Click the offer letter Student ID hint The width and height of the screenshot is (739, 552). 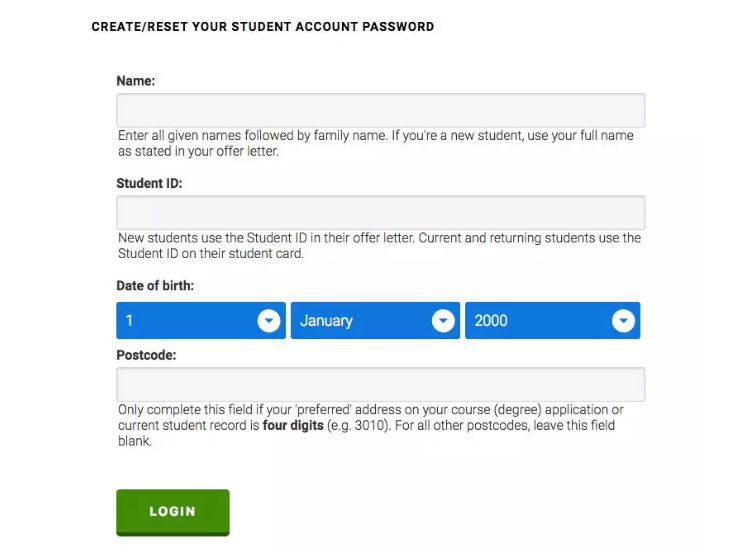[x=379, y=245]
